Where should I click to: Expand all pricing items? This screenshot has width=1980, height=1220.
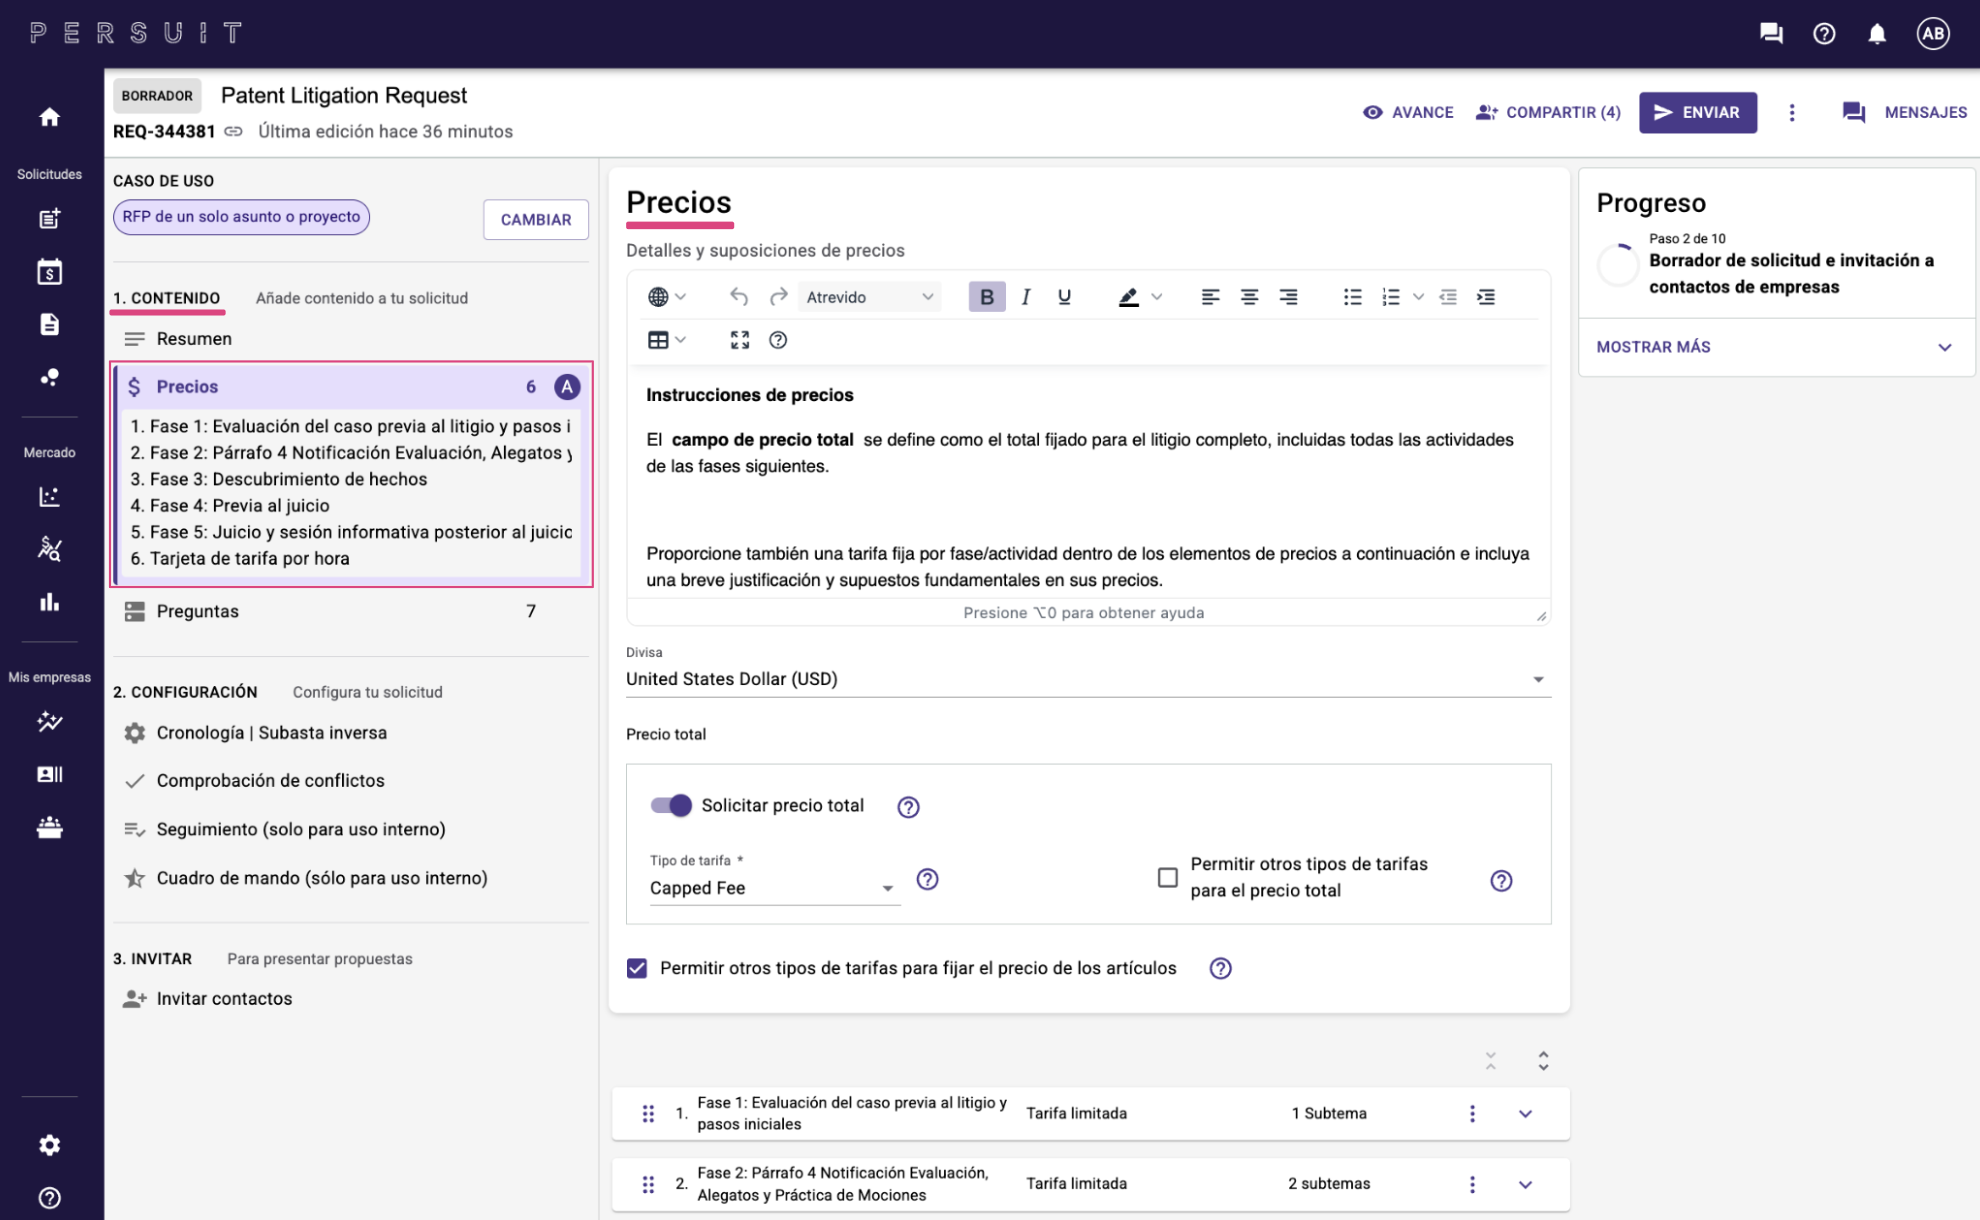pos(1543,1061)
